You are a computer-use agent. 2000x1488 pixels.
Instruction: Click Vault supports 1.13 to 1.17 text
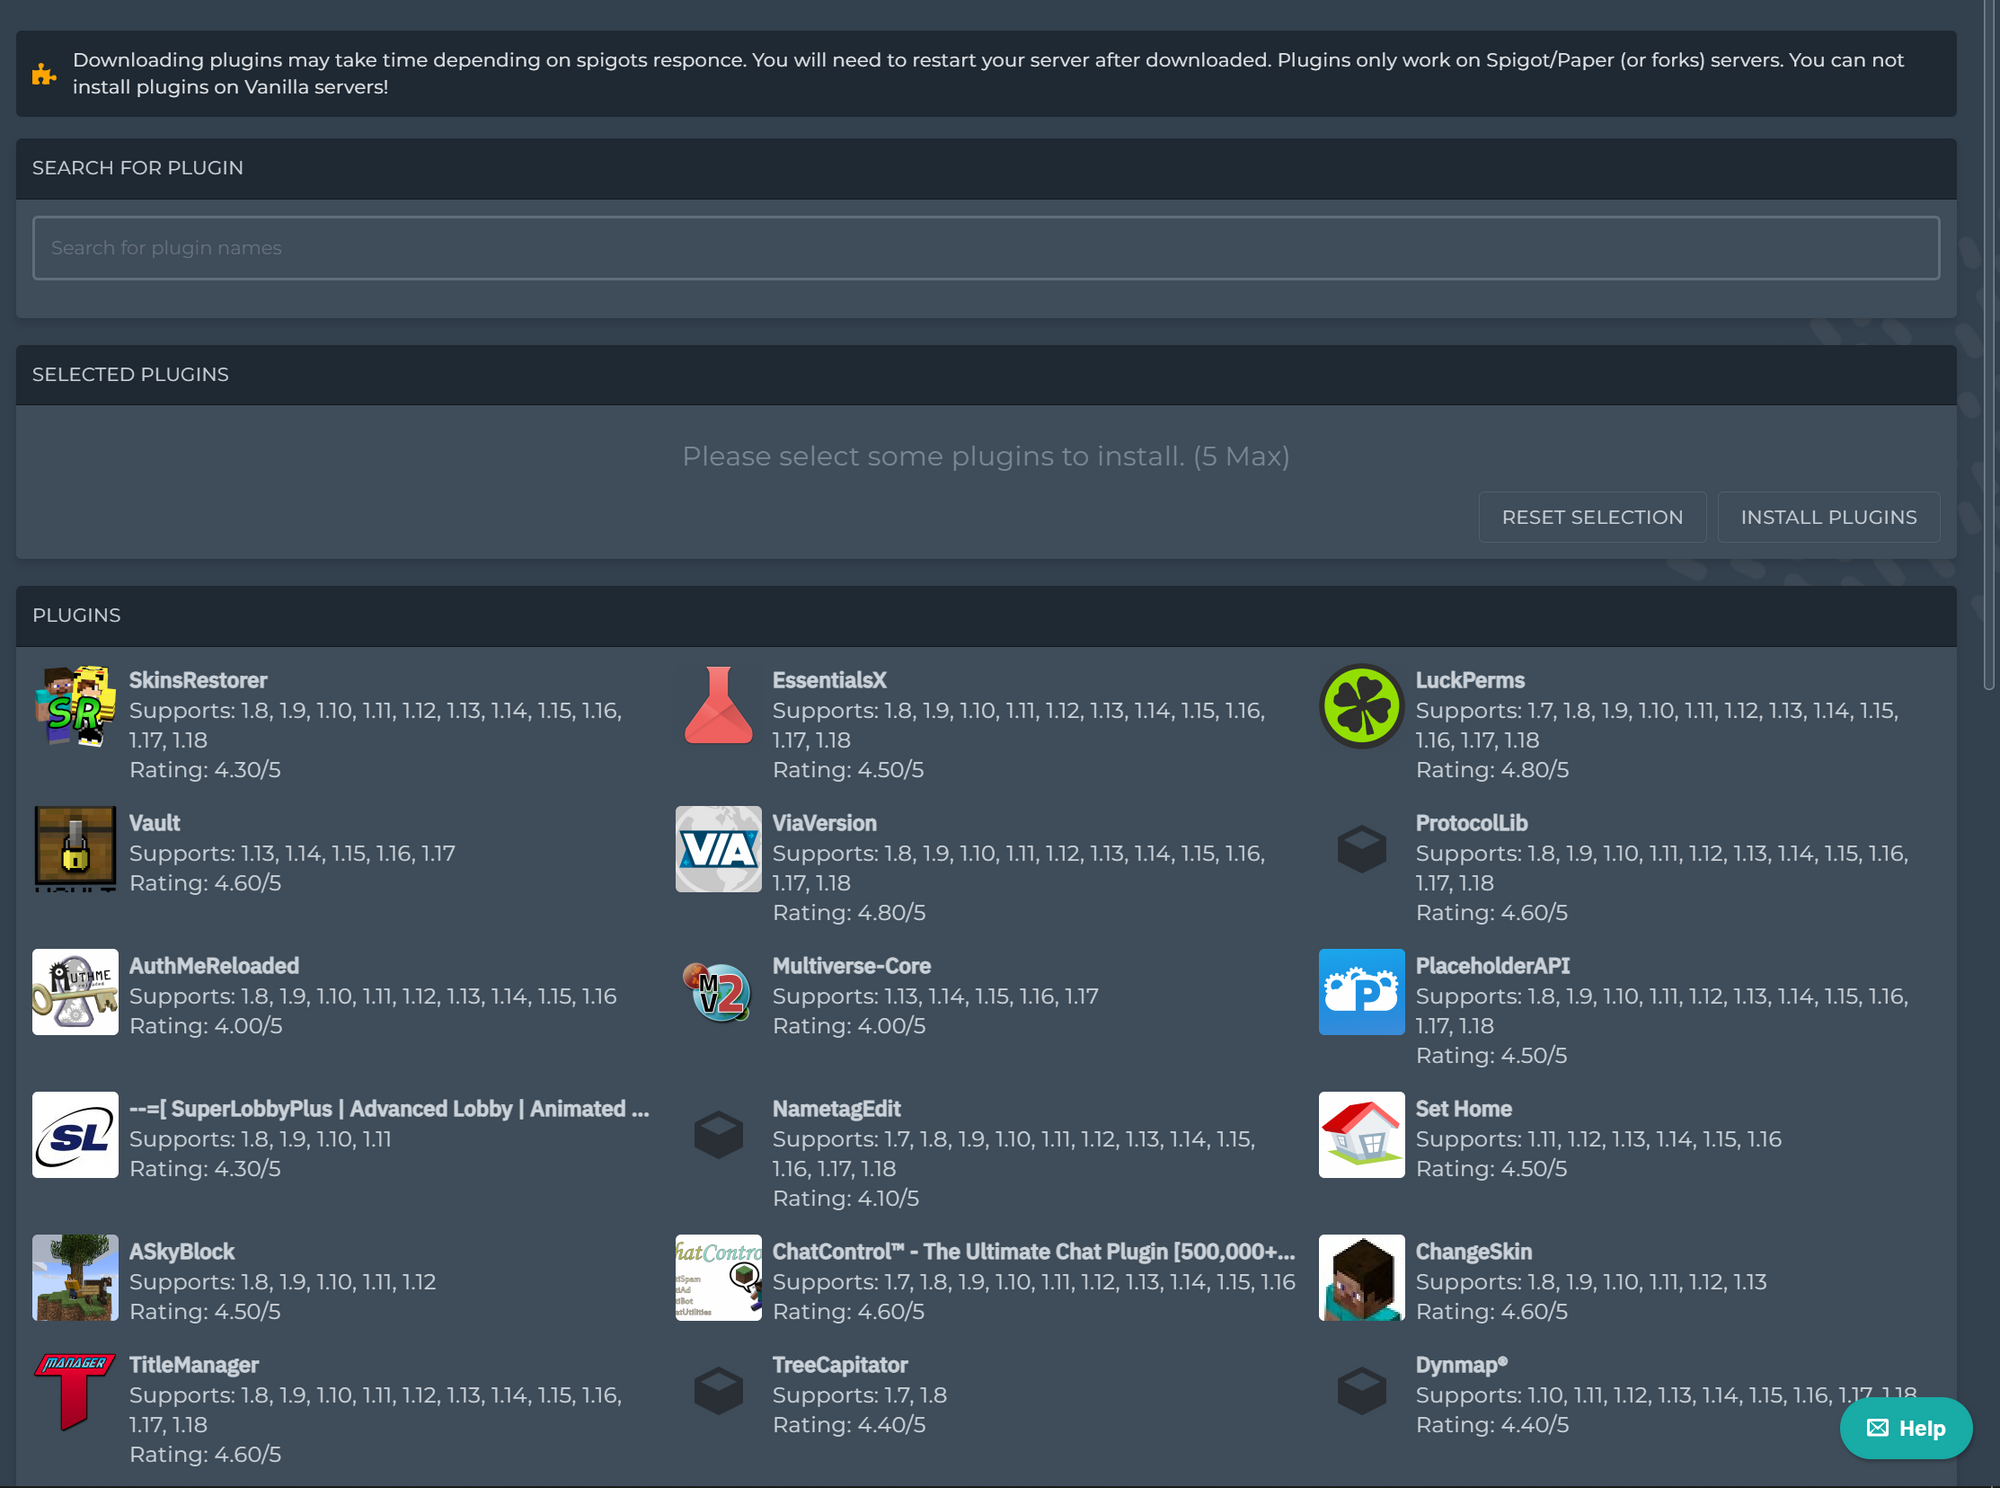pyautogui.click(x=292, y=853)
